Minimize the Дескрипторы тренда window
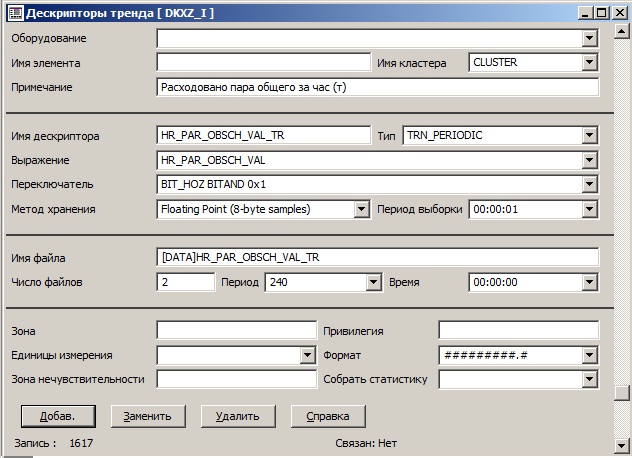632x458 pixels. [x=585, y=13]
